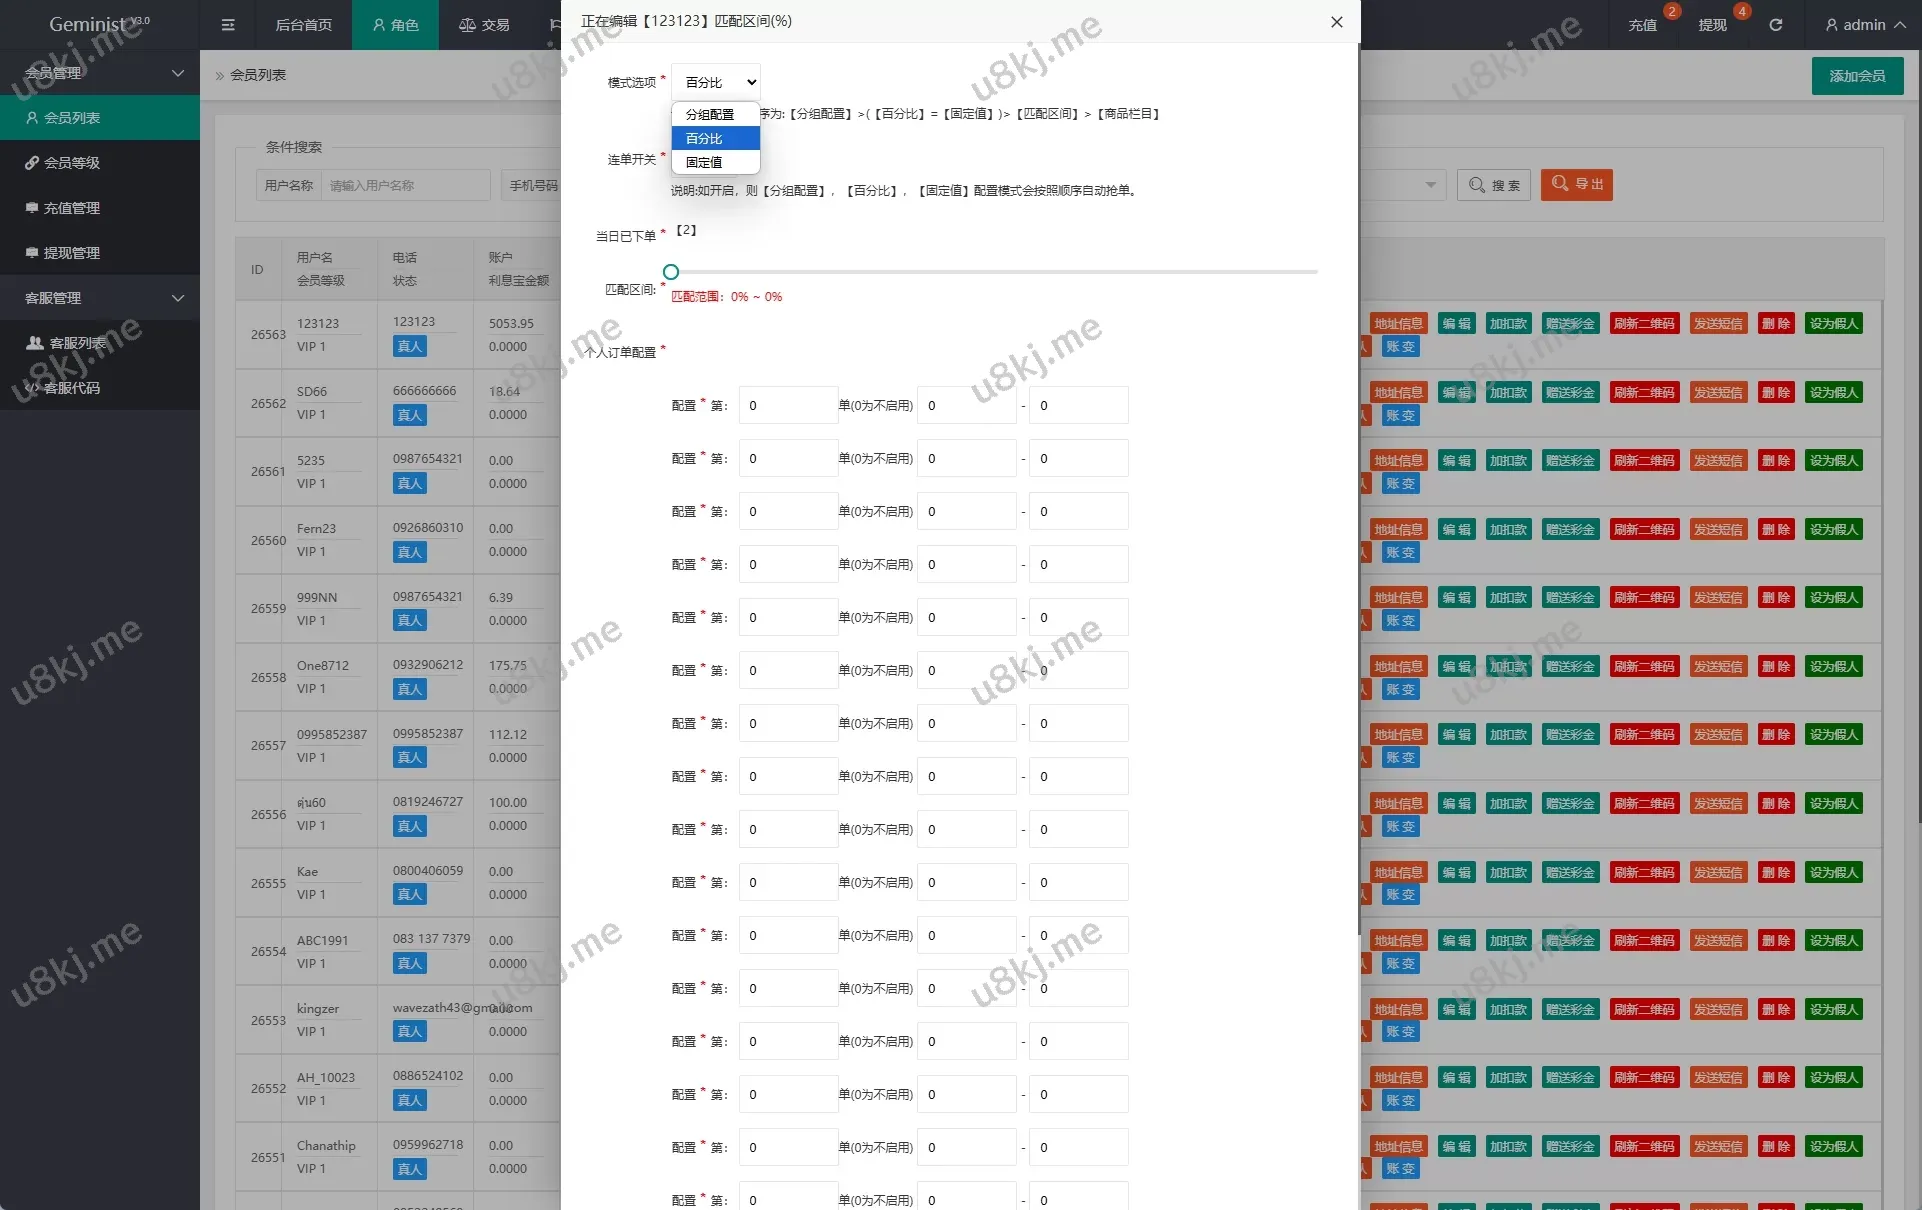This screenshot has height=1210, width=1922.
Task: Select 分组配置 in the mode dropdown list
Action: click(x=710, y=115)
